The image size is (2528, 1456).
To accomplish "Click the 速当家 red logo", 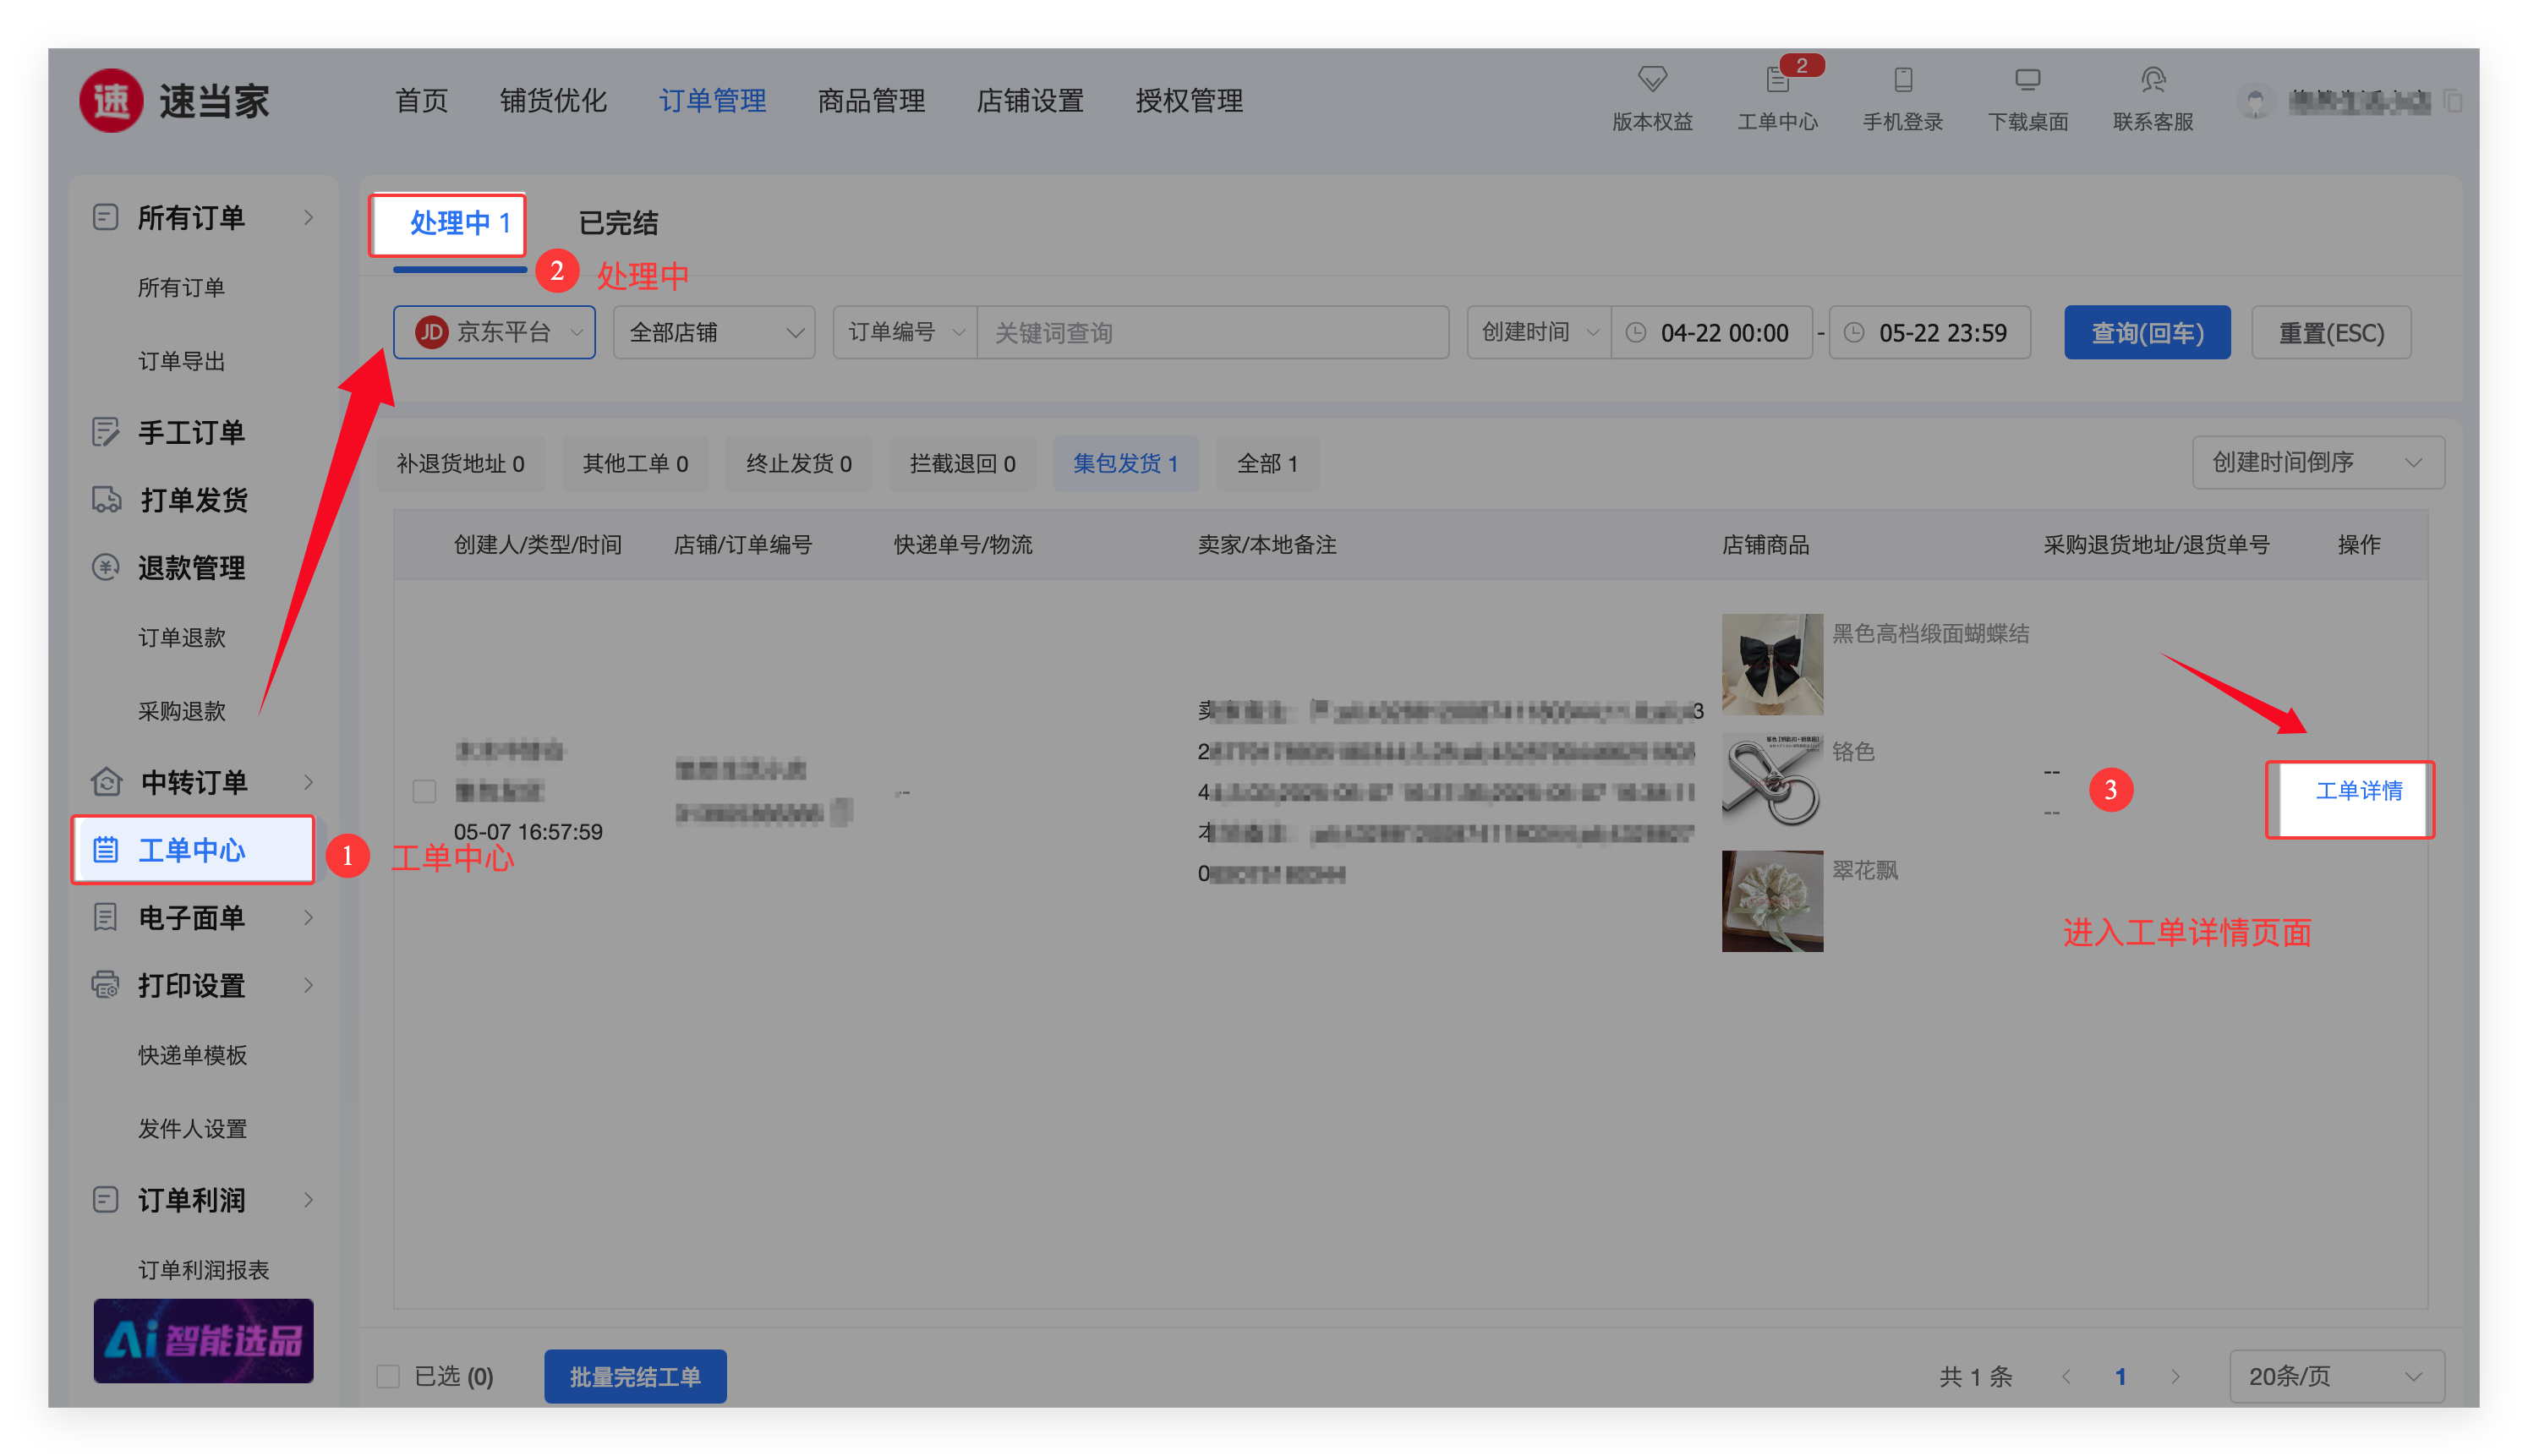I will (111, 101).
